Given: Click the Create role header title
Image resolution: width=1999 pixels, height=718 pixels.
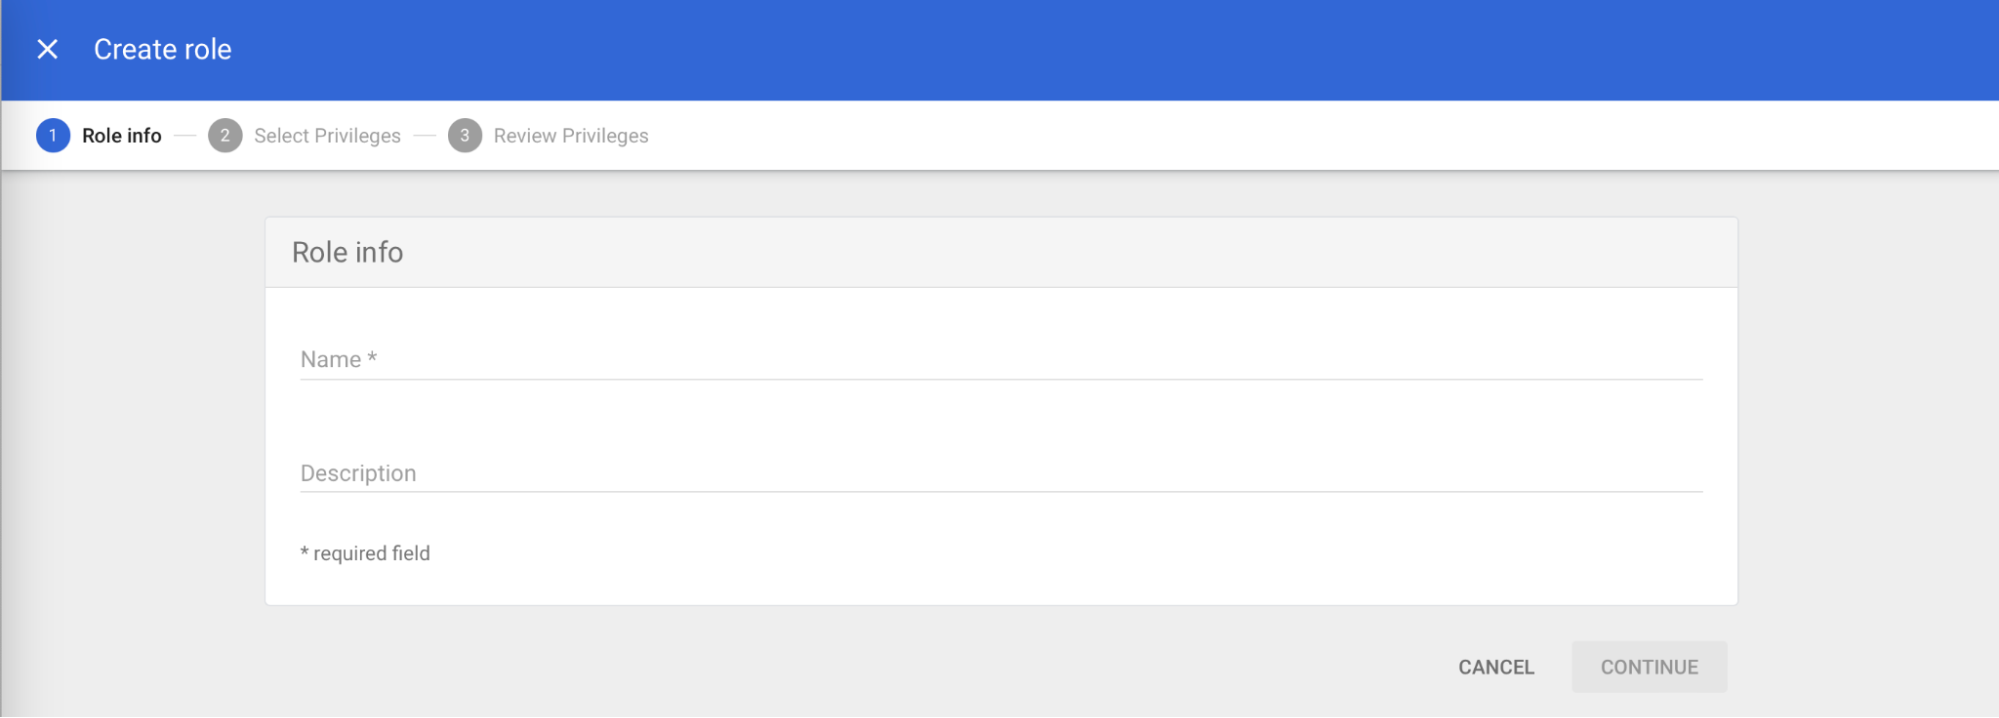Looking at the screenshot, I should coord(163,49).
